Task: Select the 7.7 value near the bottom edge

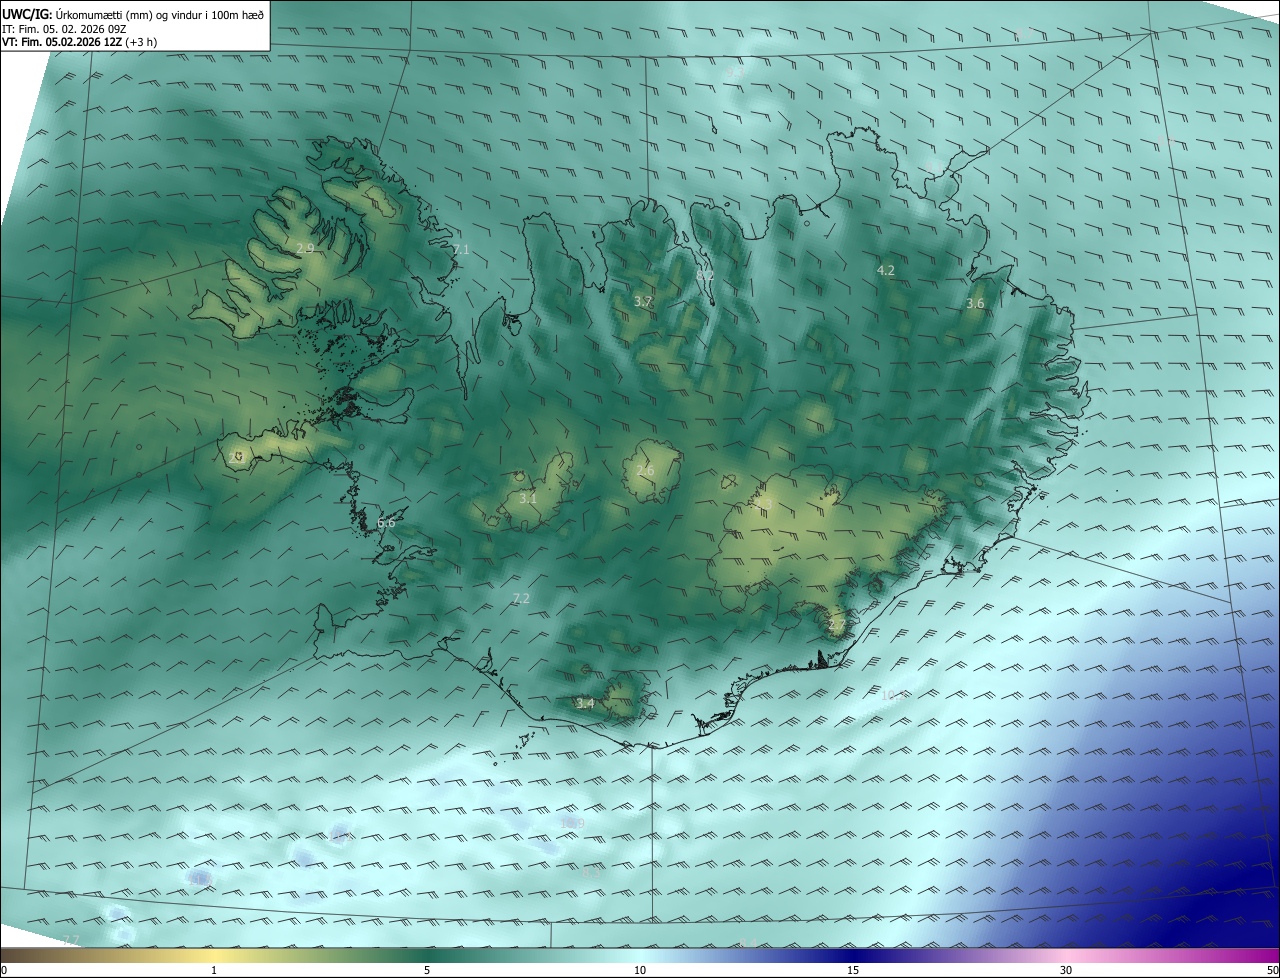Action: click(x=70, y=940)
